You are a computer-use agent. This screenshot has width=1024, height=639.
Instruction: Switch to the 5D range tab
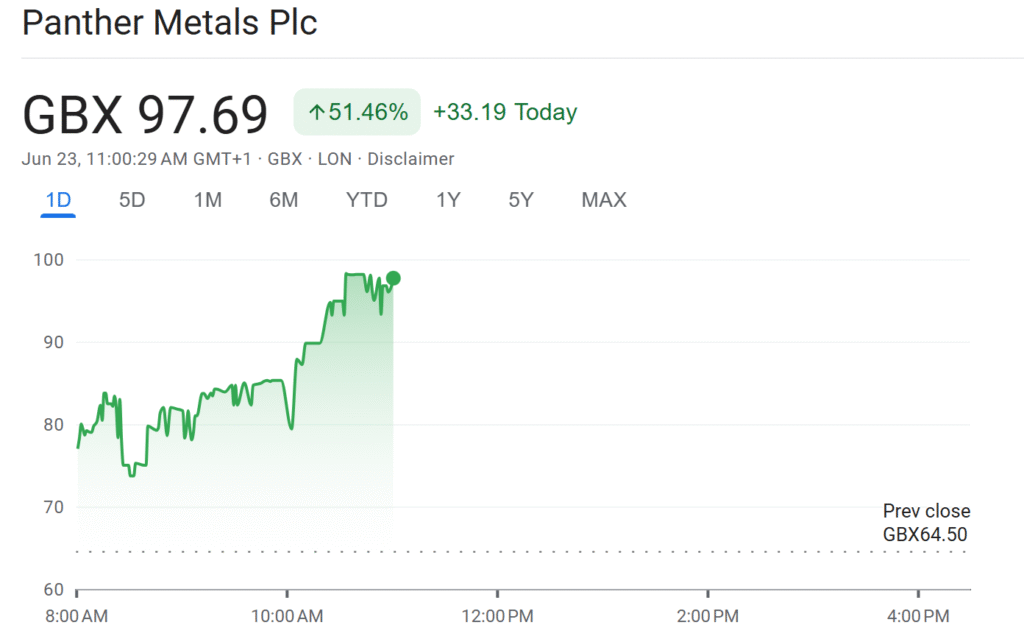click(132, 200)
